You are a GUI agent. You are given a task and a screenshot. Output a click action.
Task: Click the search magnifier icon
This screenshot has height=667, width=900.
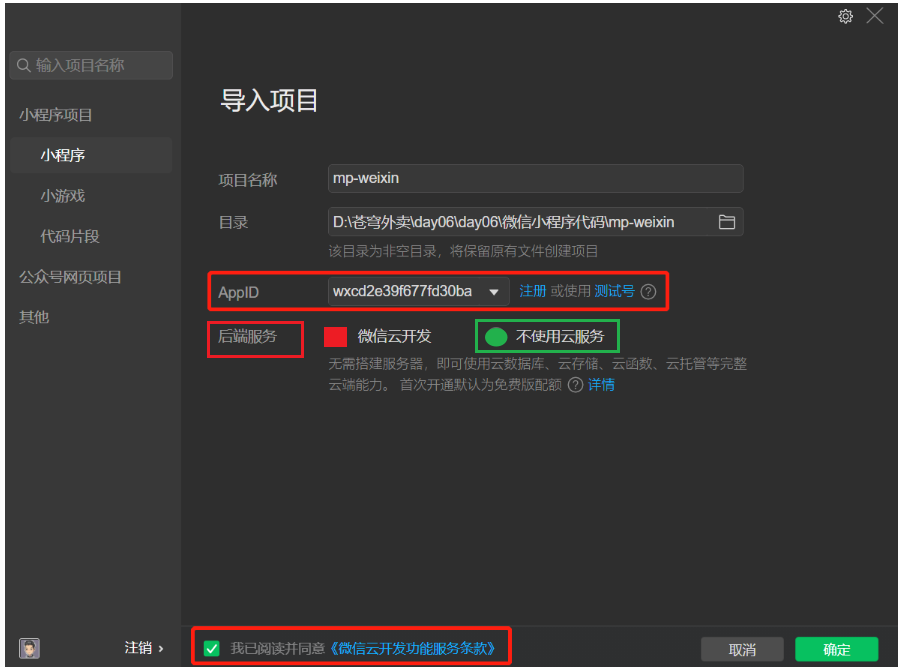pos(24,65)
